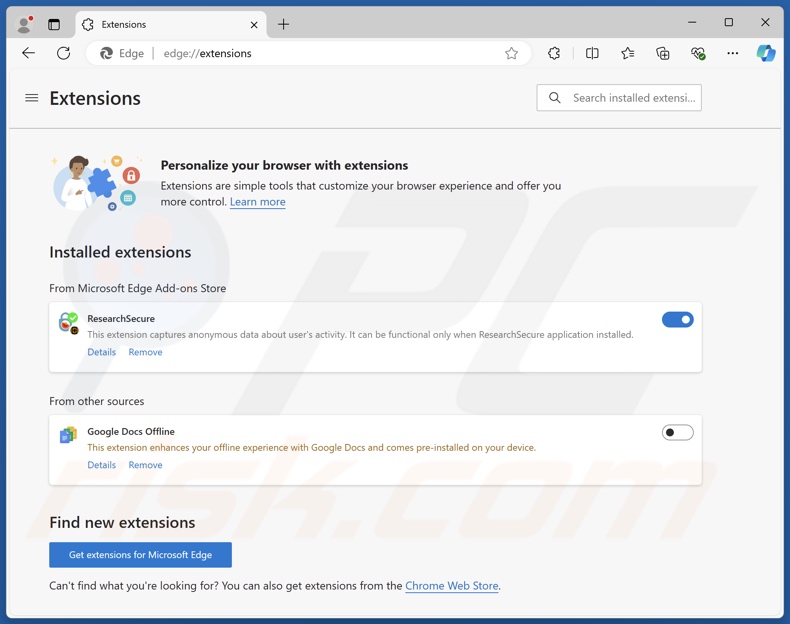Refresh the extensions page
This screenshot has height=624, width=790.
pyautogui.click(x=63, y=53)
